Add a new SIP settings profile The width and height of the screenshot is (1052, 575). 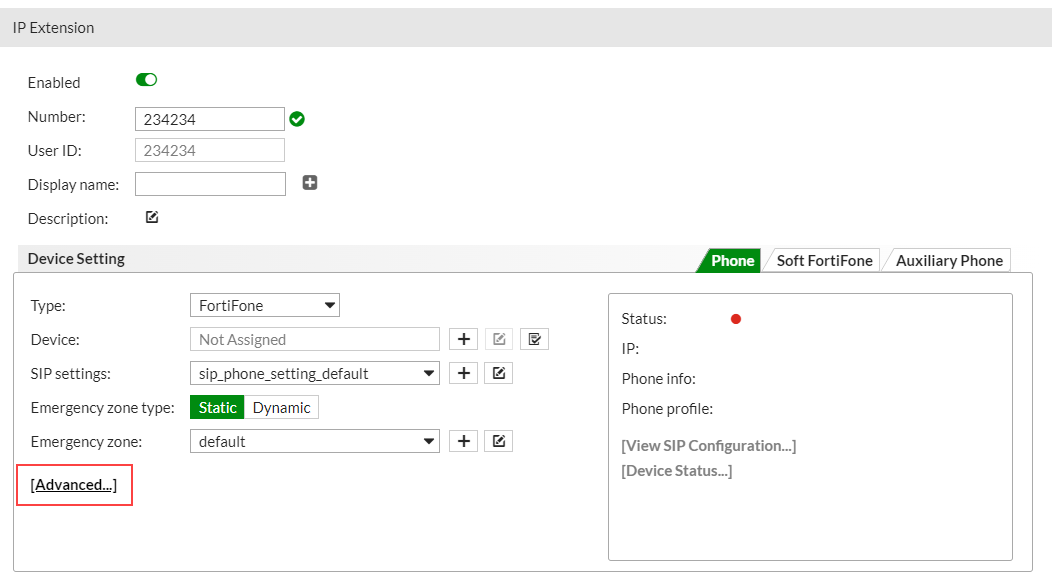464,373
